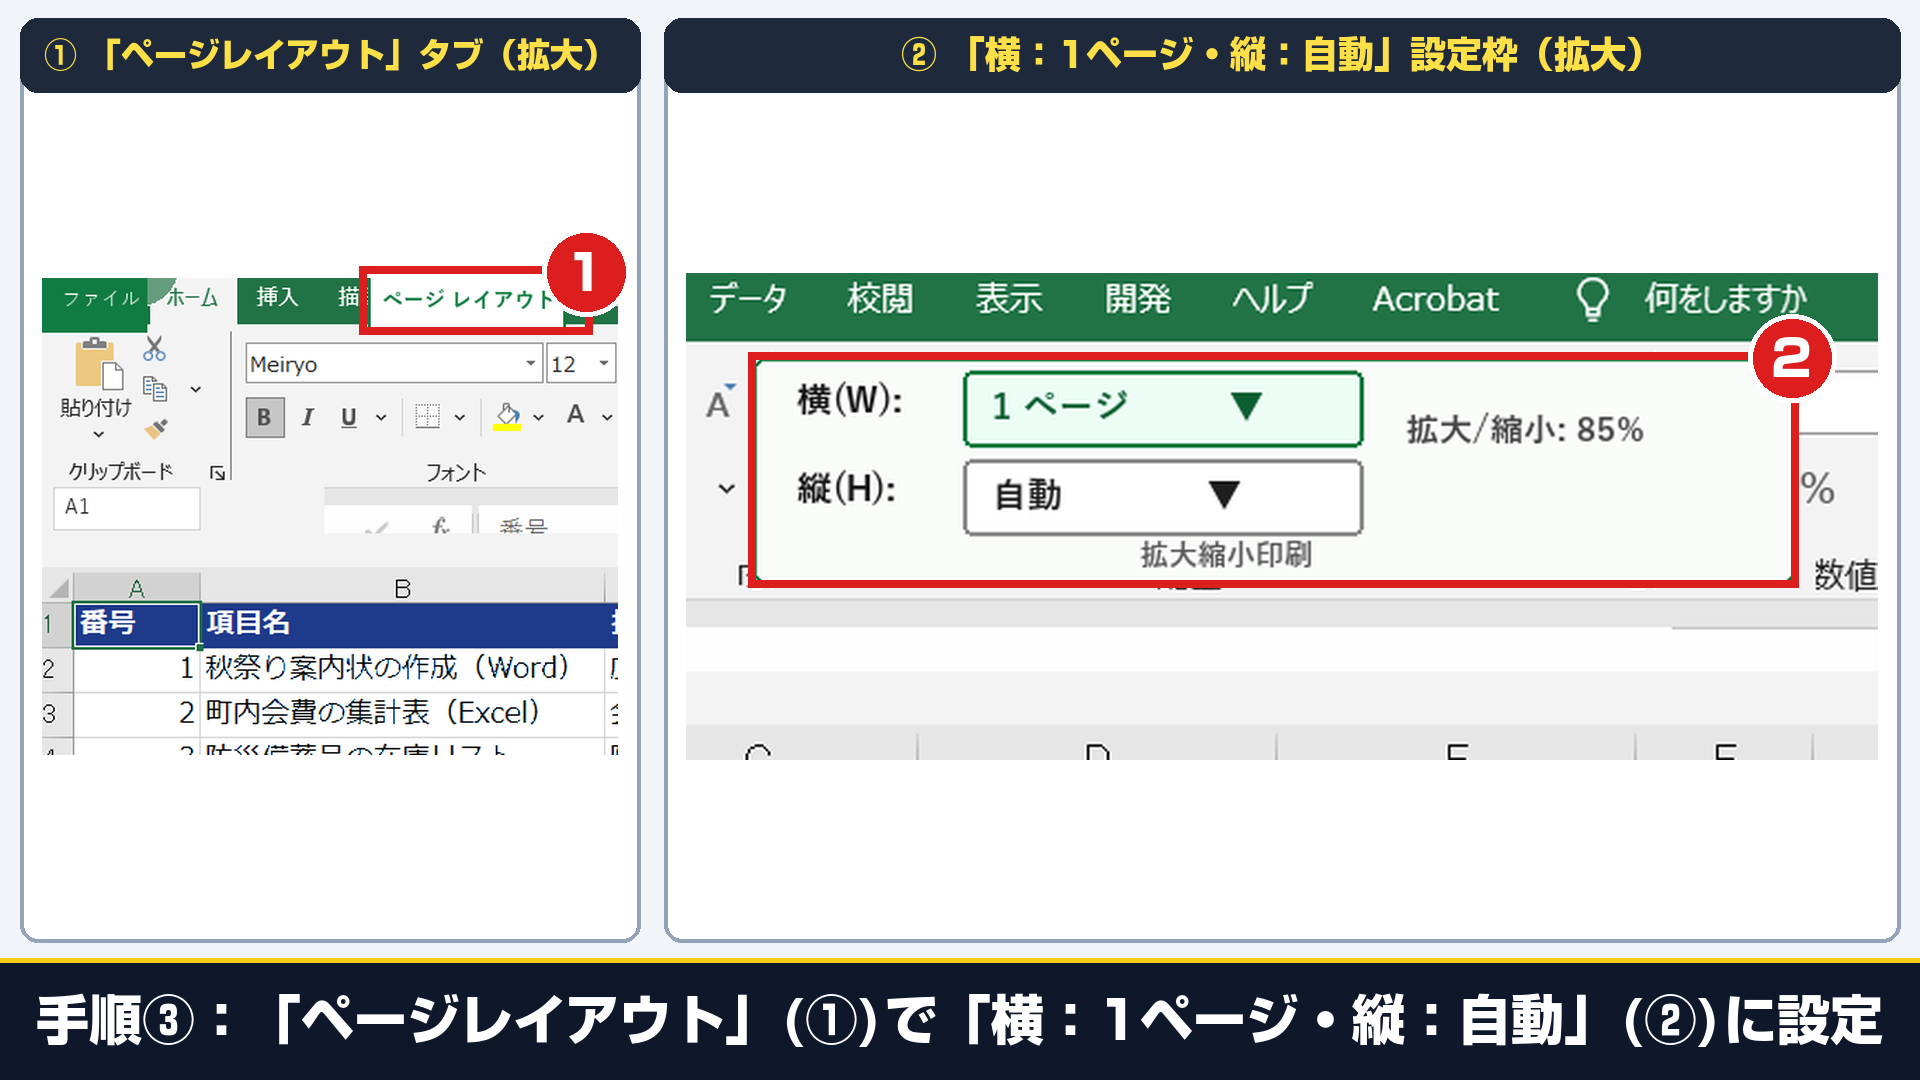This screenshot has width=1920, height=1080.
Task: Open the Acrobat ribbon tab
Action: [x=1435, y=299]
